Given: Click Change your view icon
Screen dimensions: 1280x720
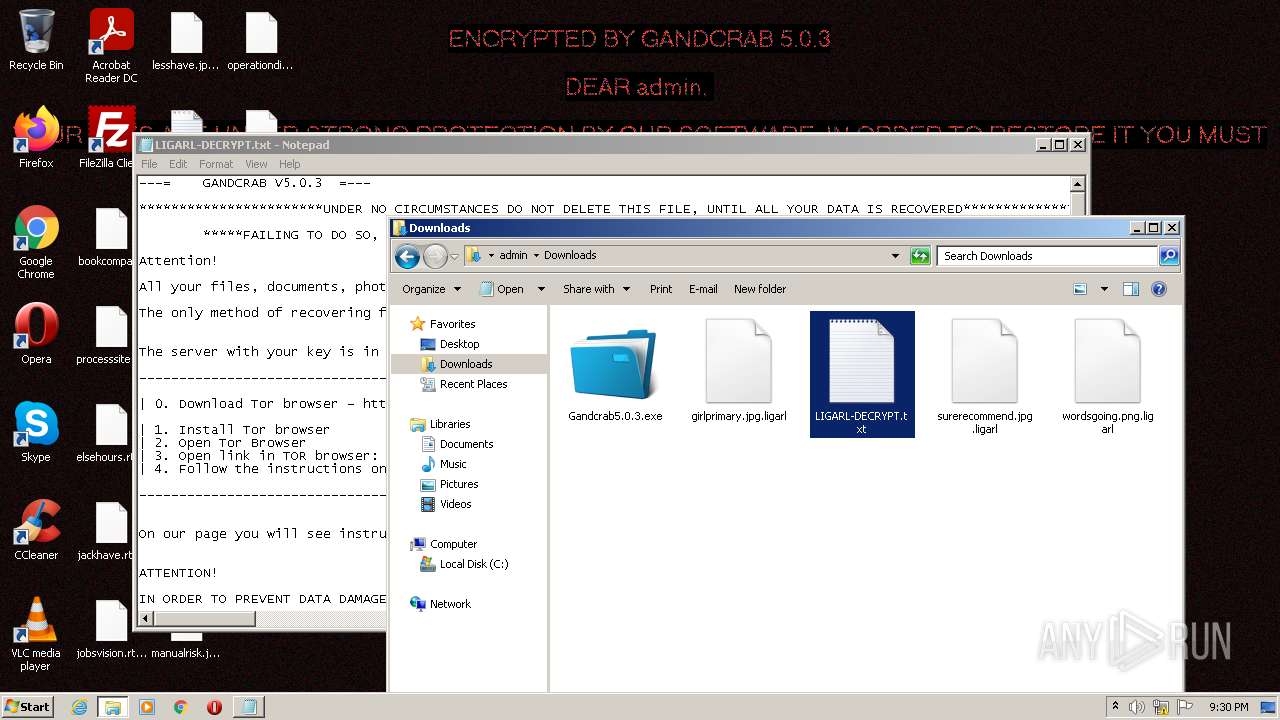Looking at the screenshot, I should tap(1080, 289).
